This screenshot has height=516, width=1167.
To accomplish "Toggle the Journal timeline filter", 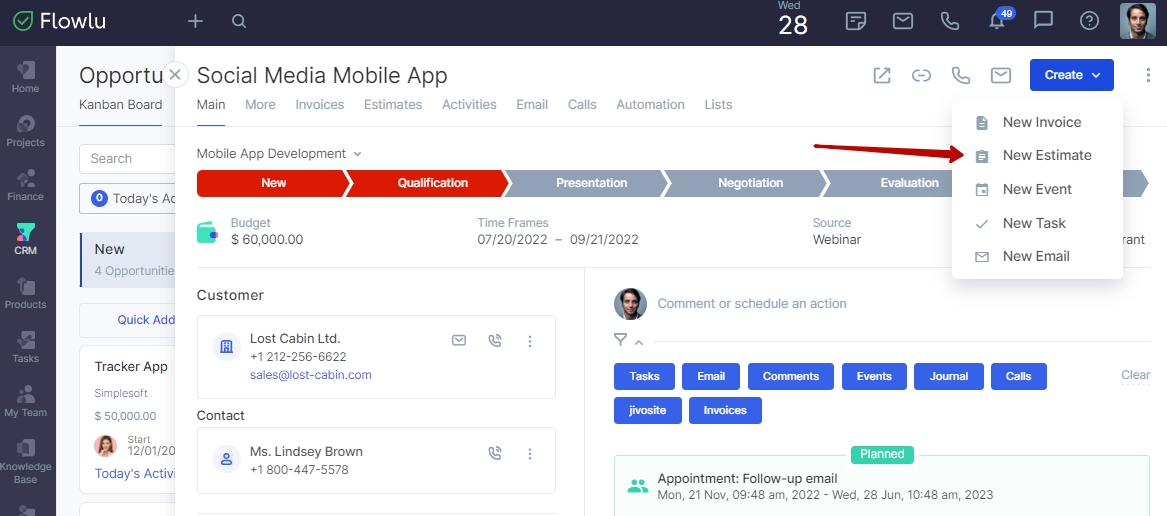I will (949, 377).
